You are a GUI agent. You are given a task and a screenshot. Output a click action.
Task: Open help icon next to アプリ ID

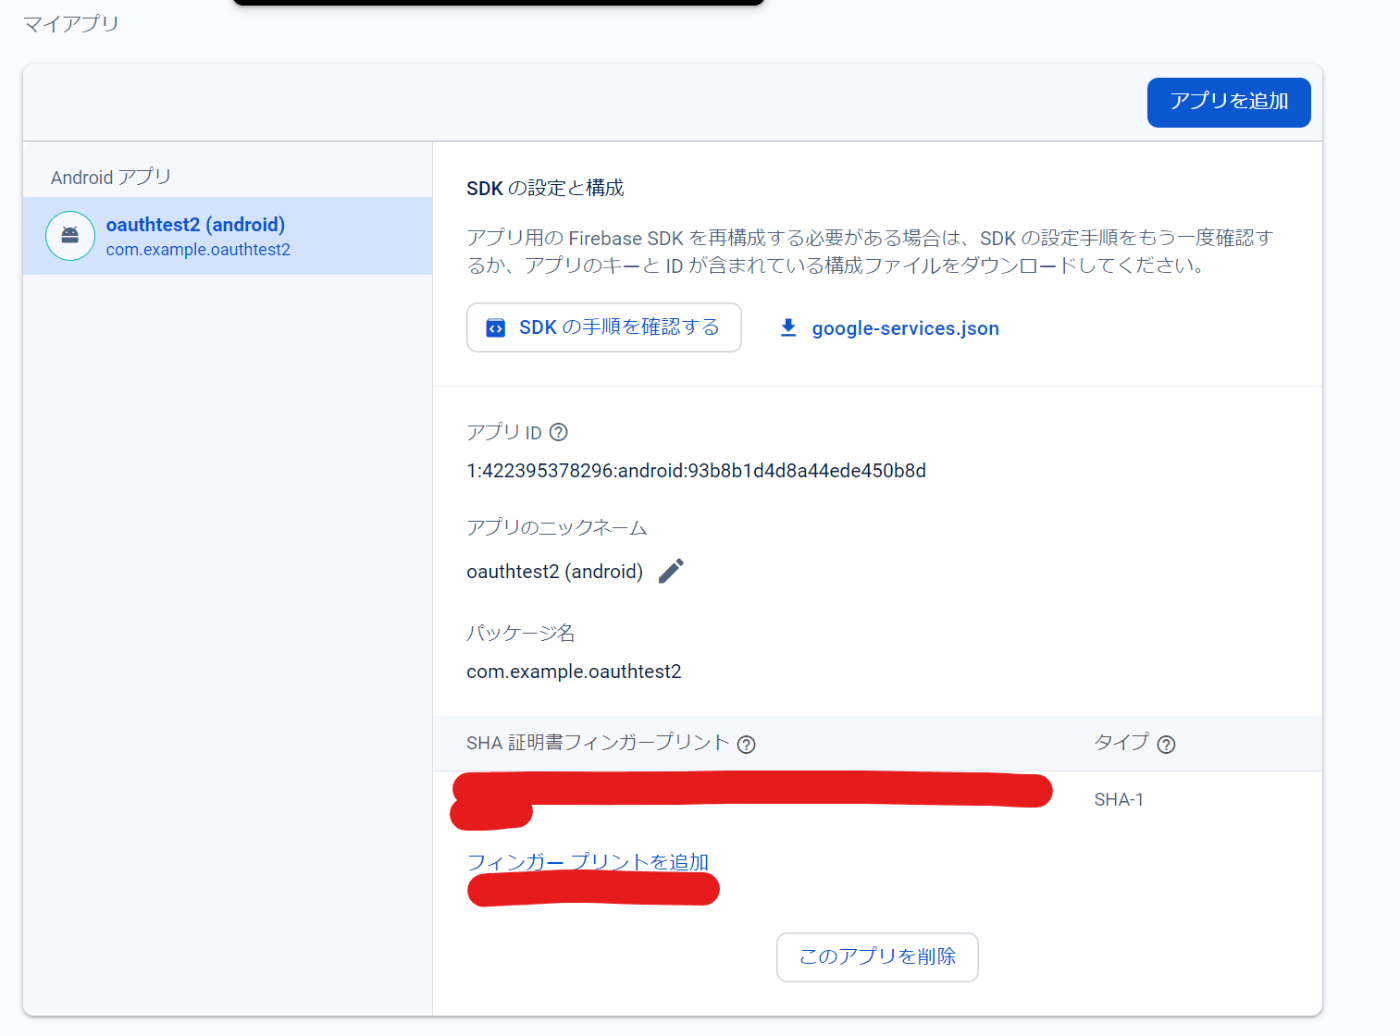coord(559,432)
